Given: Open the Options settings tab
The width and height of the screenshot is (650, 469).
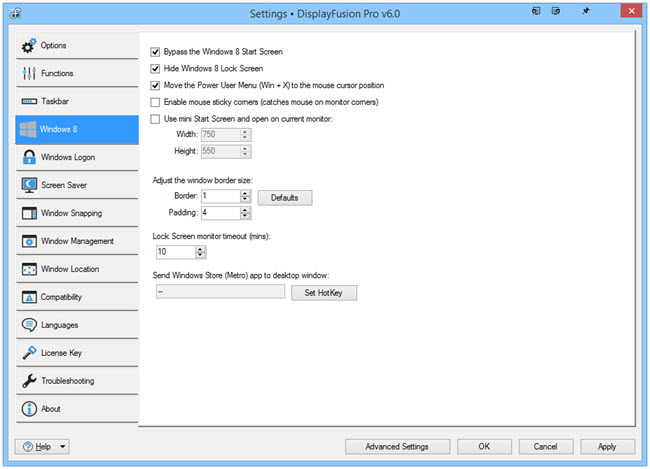Looking at the screenshot, I should pyautogui.click(x=77, y=46).
